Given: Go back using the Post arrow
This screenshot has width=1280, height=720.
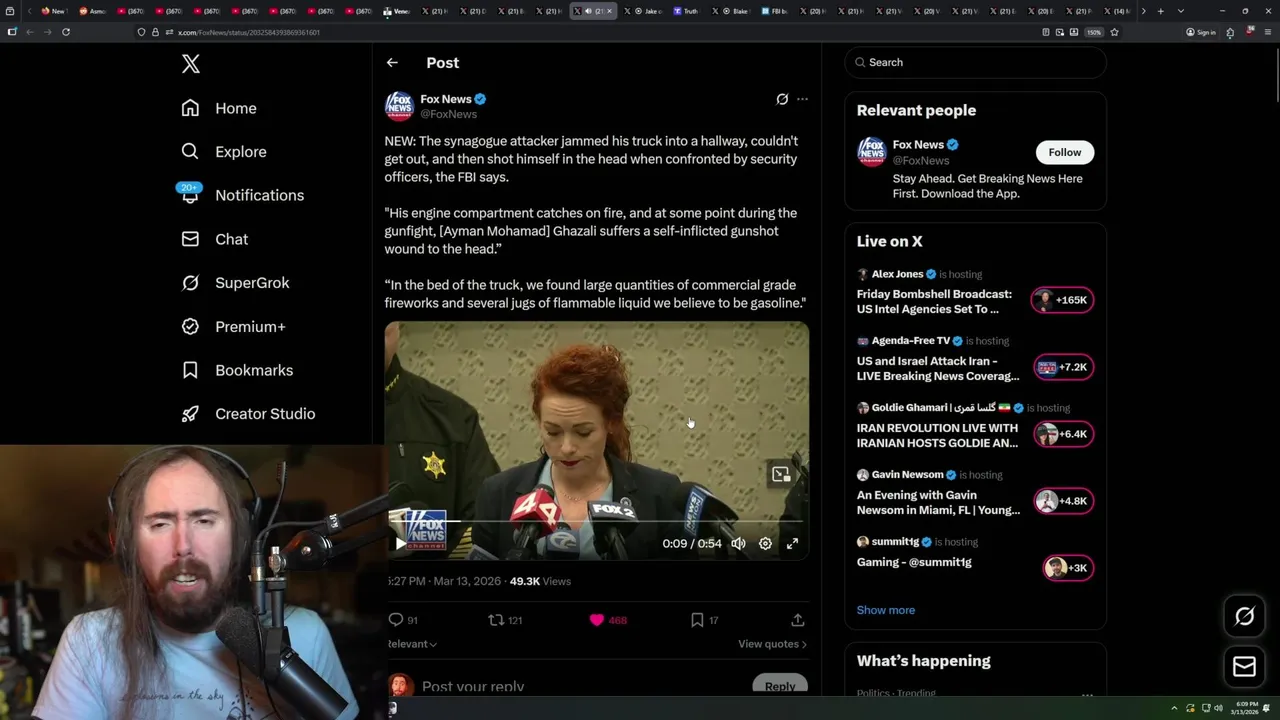Looking at the screenshot, I should tap(392, 62).
